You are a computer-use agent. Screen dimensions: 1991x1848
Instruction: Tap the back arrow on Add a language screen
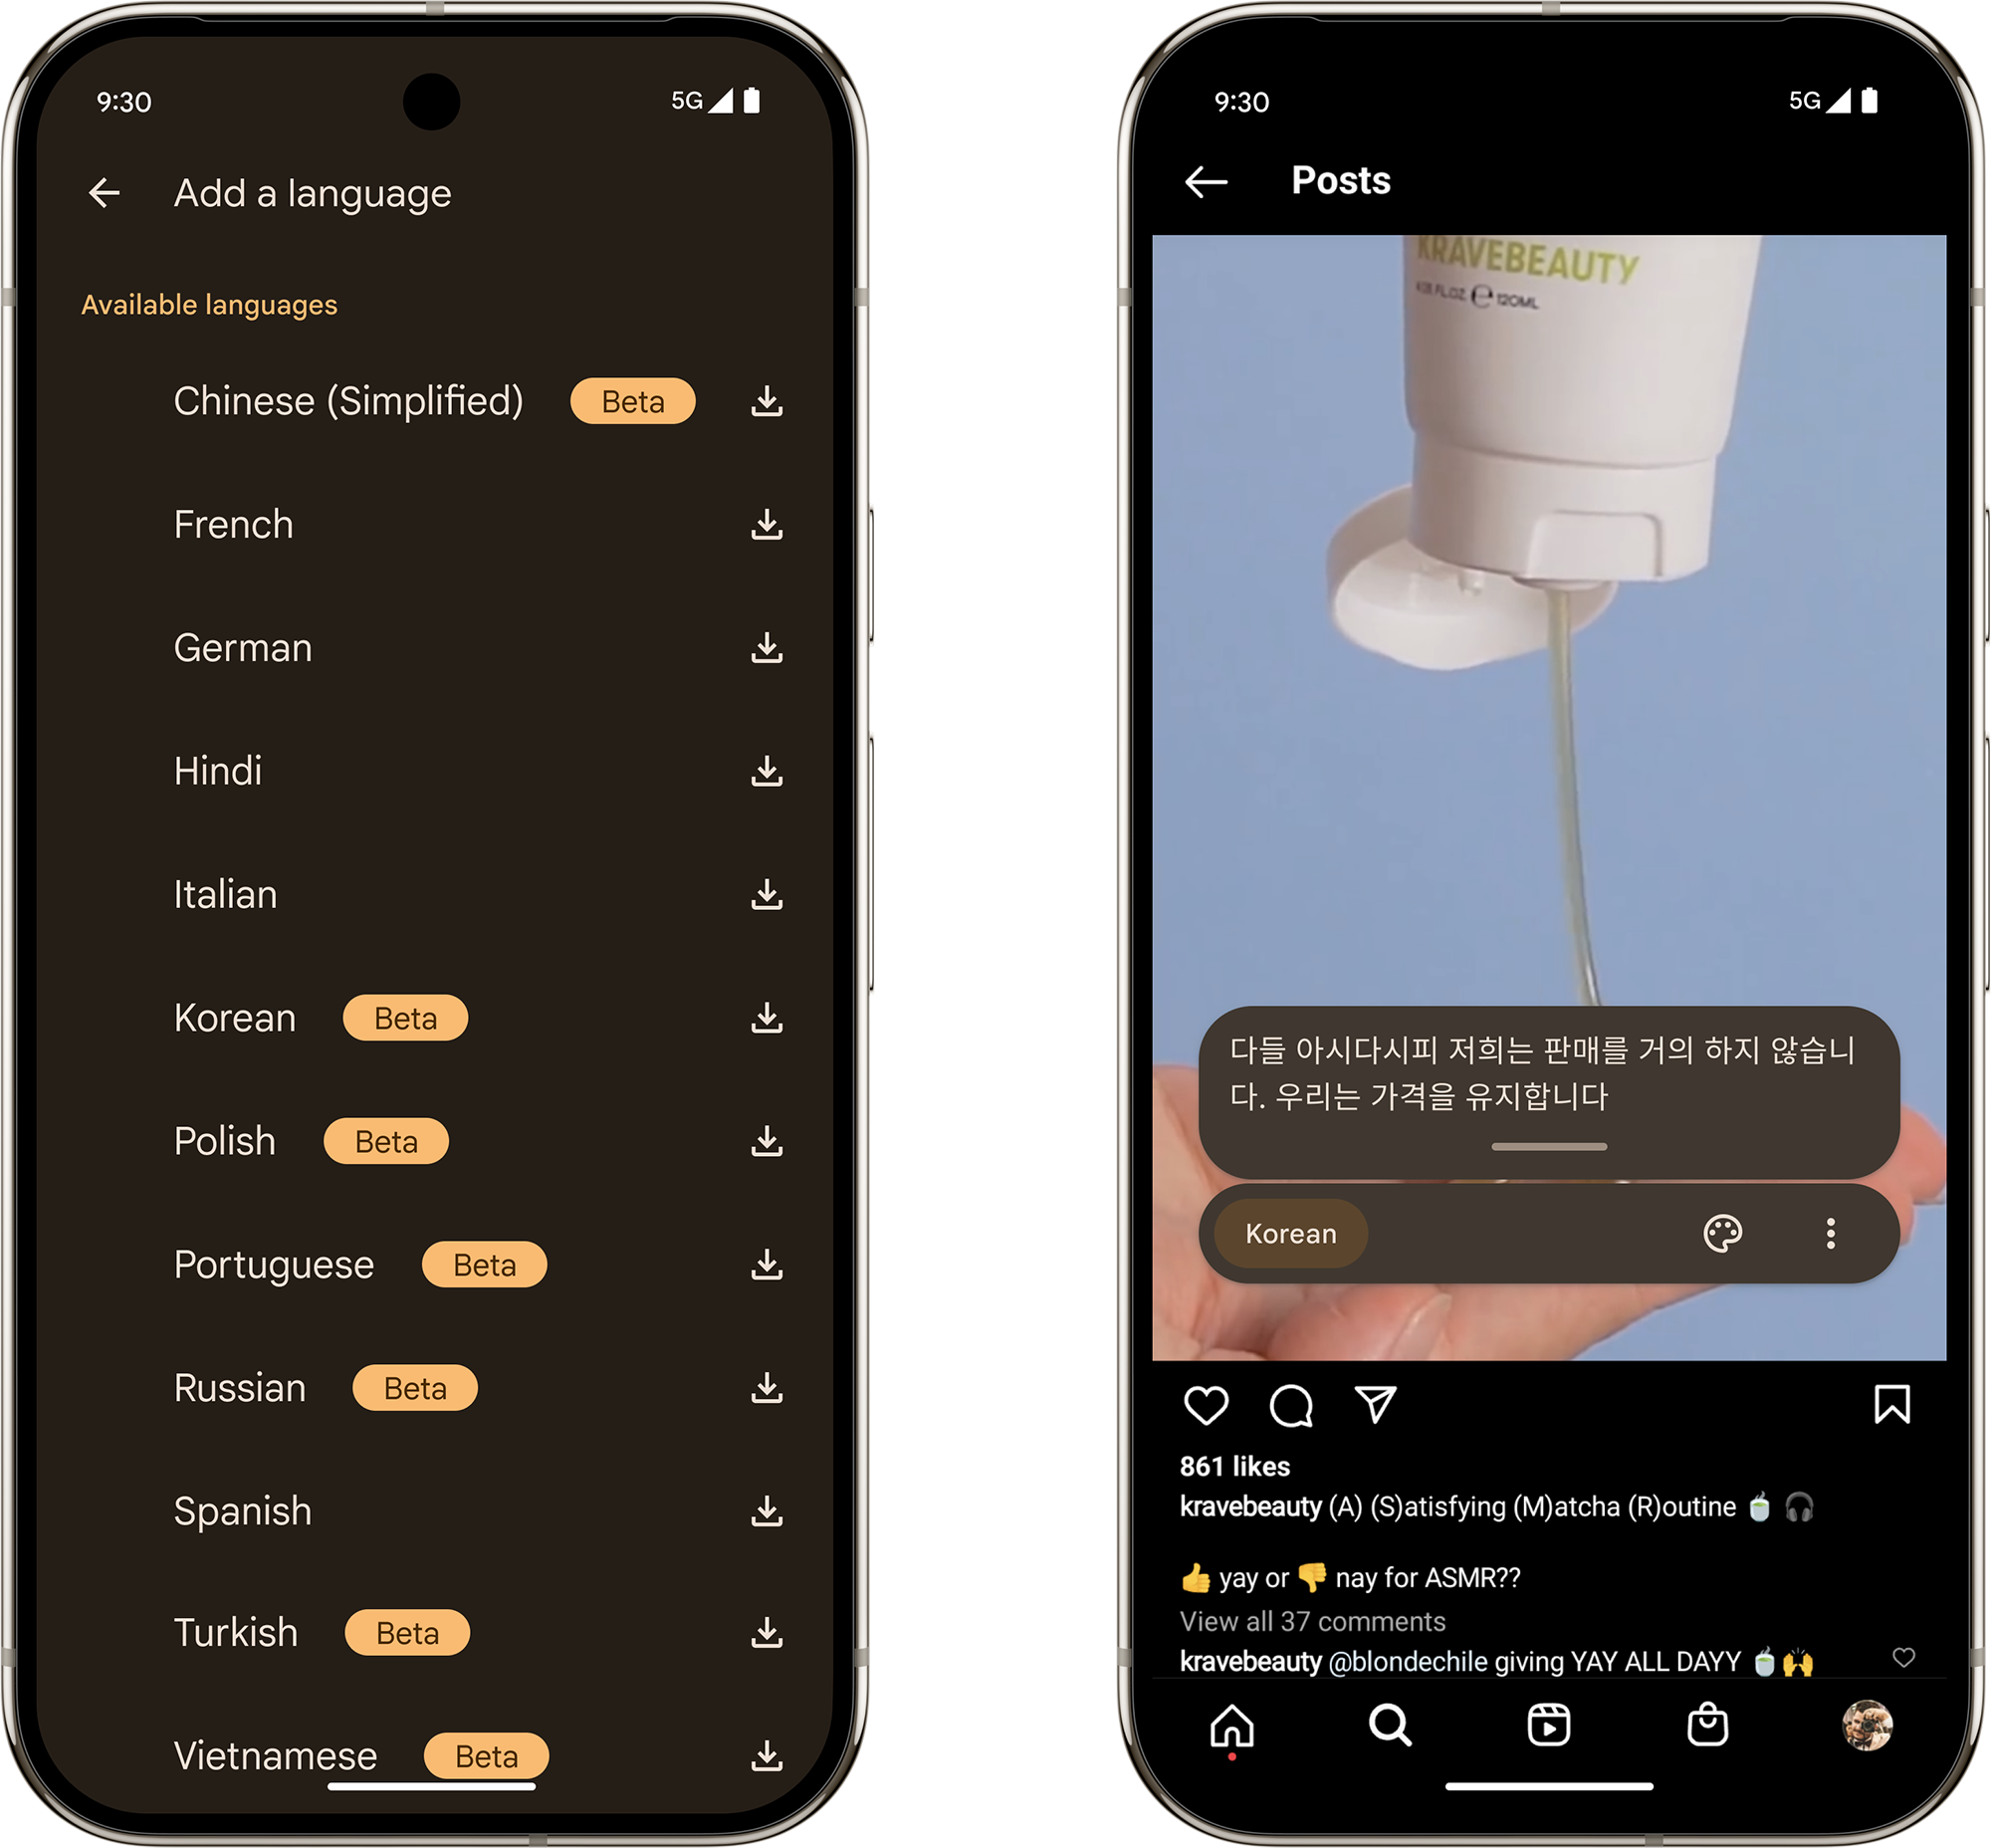[x=108, y=191]
